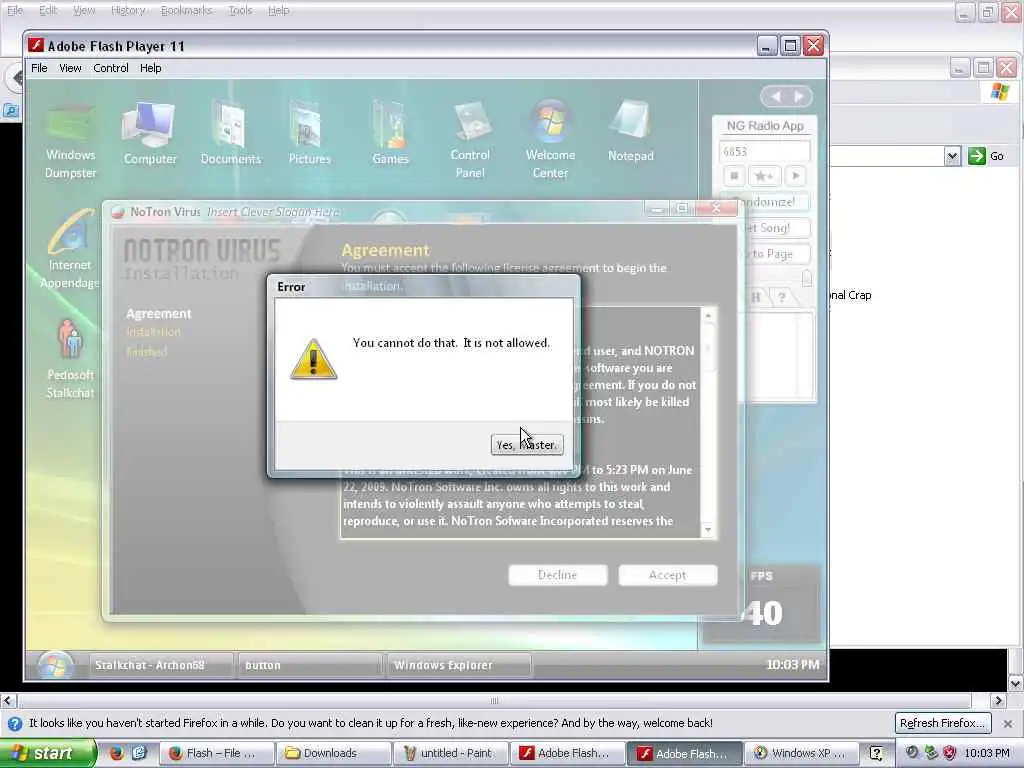This screenshot has width=1024, height=768.
Task: Click the Error dialog warning icon
Action: click(313, 359)
